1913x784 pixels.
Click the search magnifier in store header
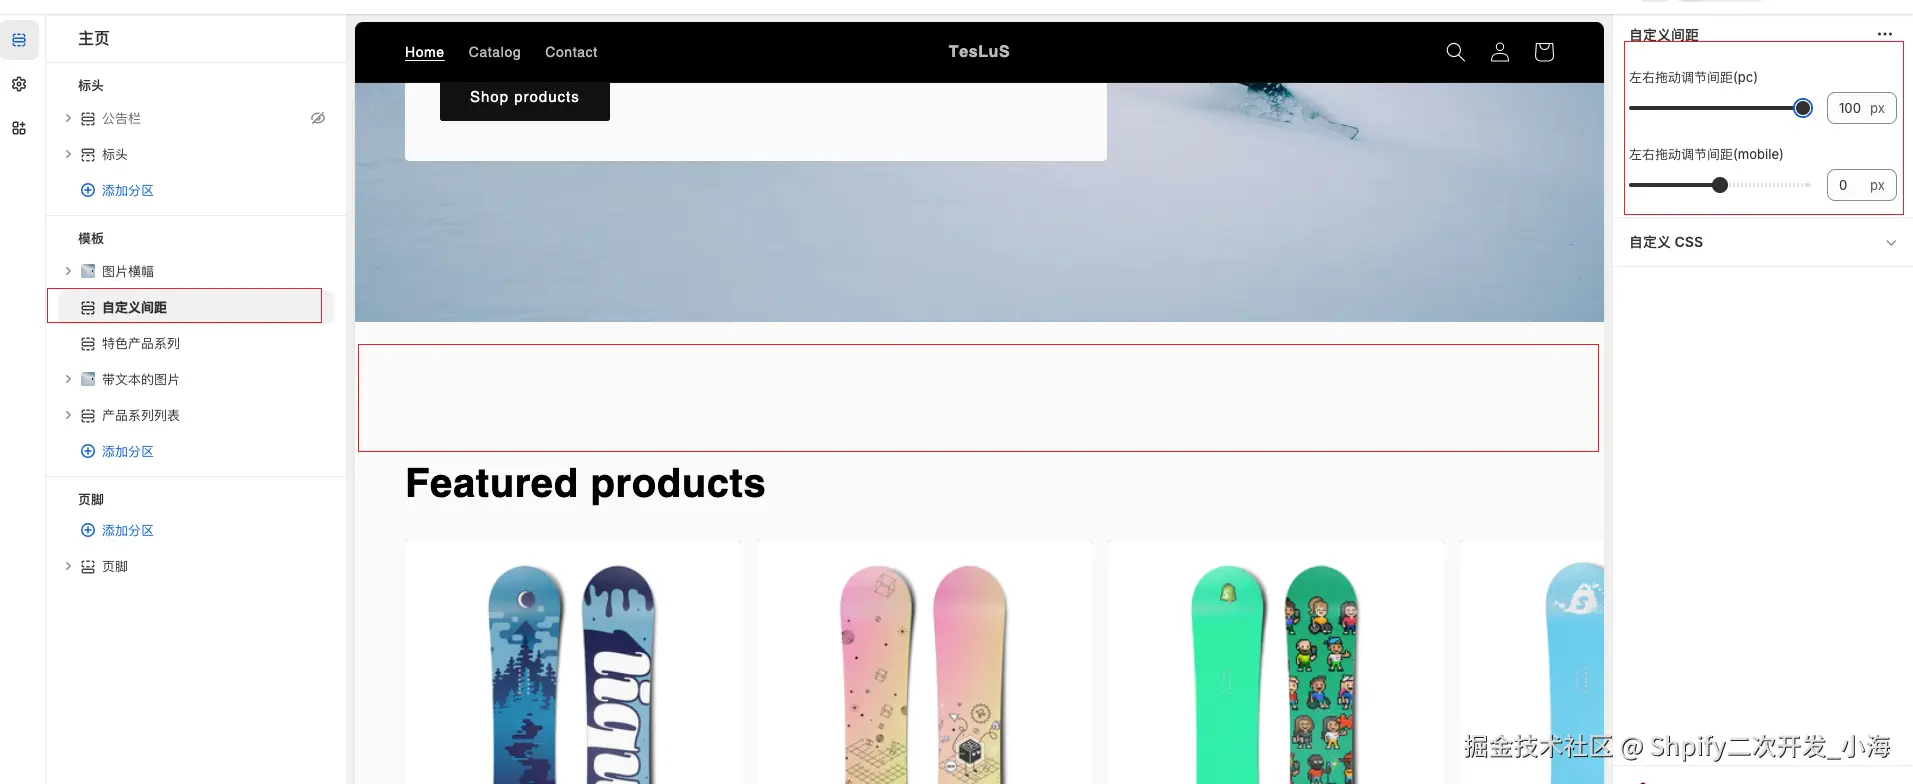[x=1455, y=52]
